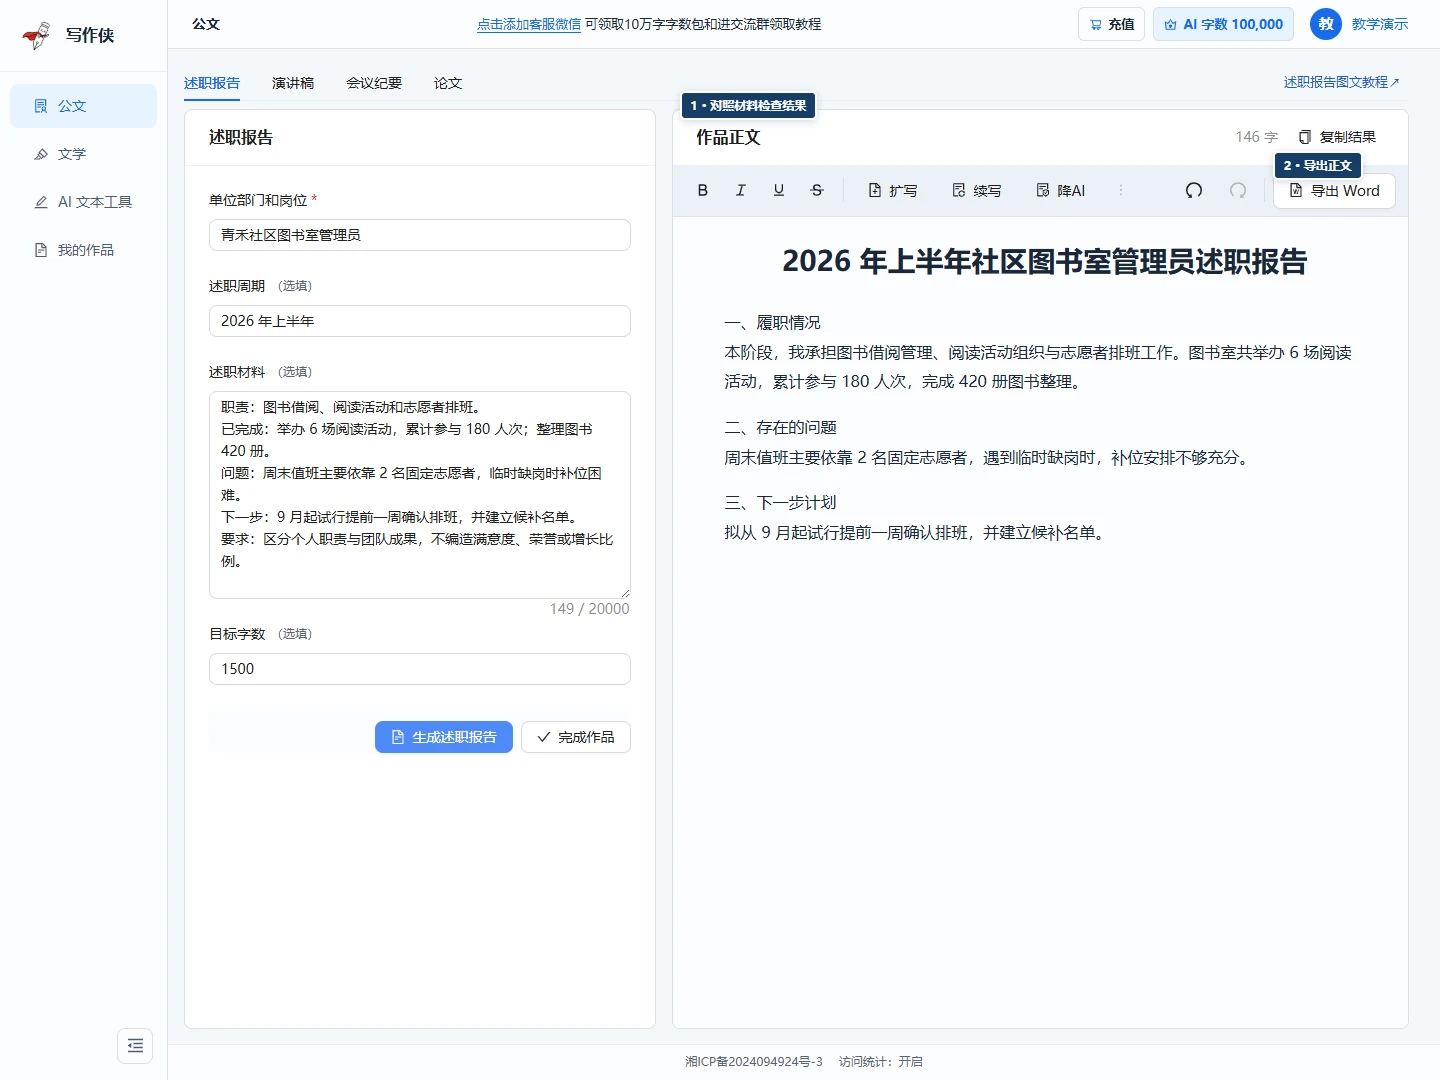This screenshot has width=1440, height=1080.
Task: Apply underline formatting
Action: (x=779, y=190)
